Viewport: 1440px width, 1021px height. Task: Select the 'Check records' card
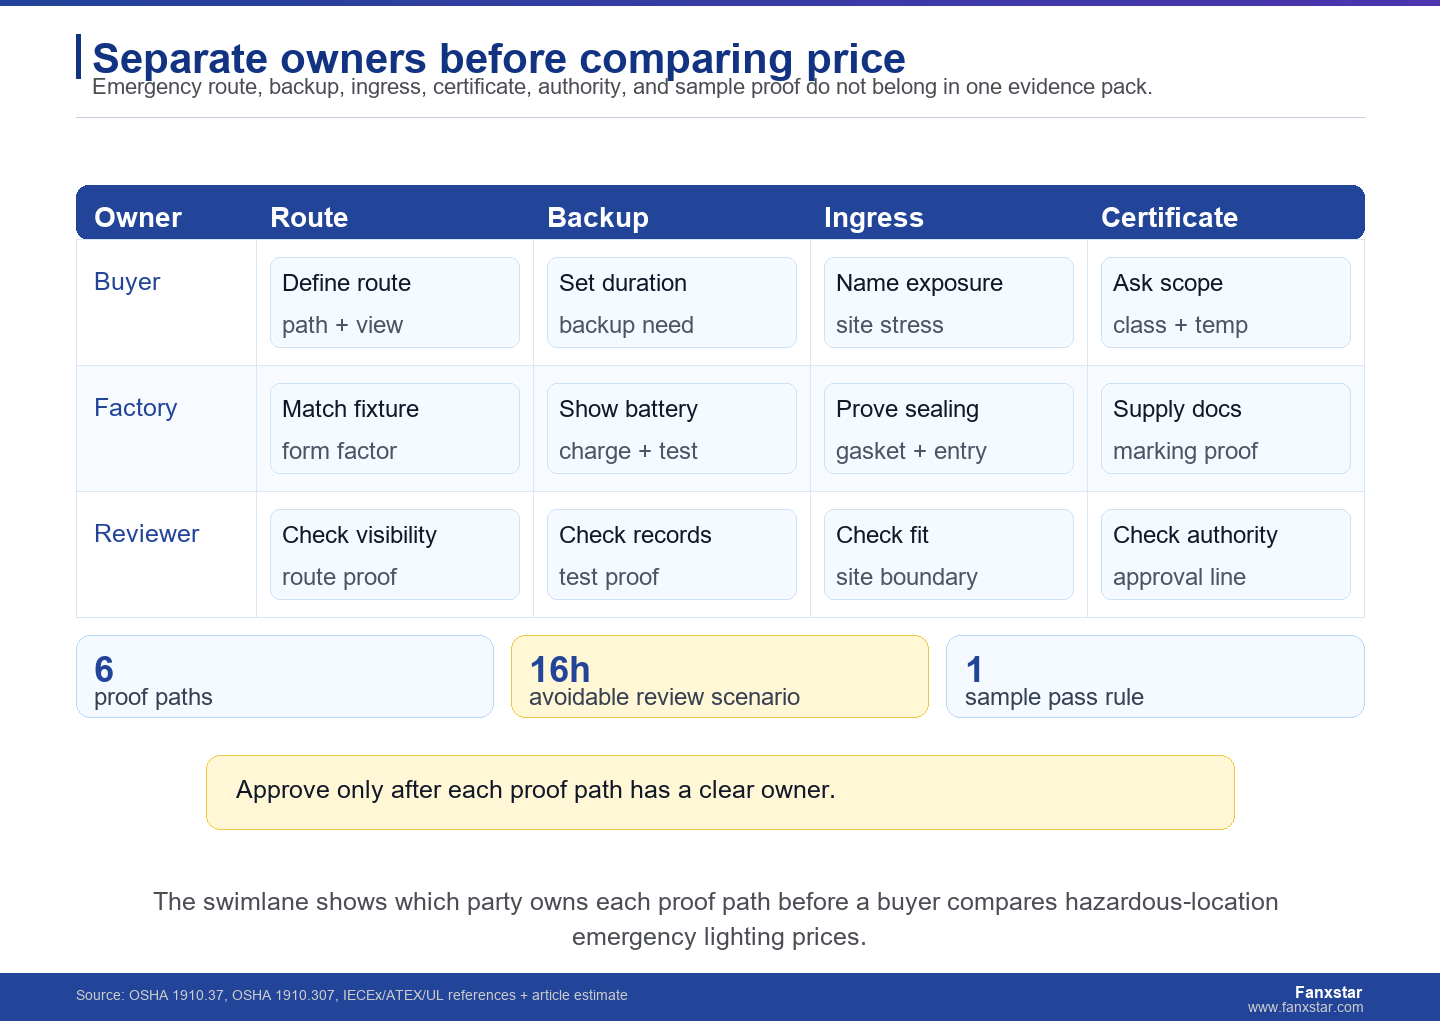click(672, 555)
